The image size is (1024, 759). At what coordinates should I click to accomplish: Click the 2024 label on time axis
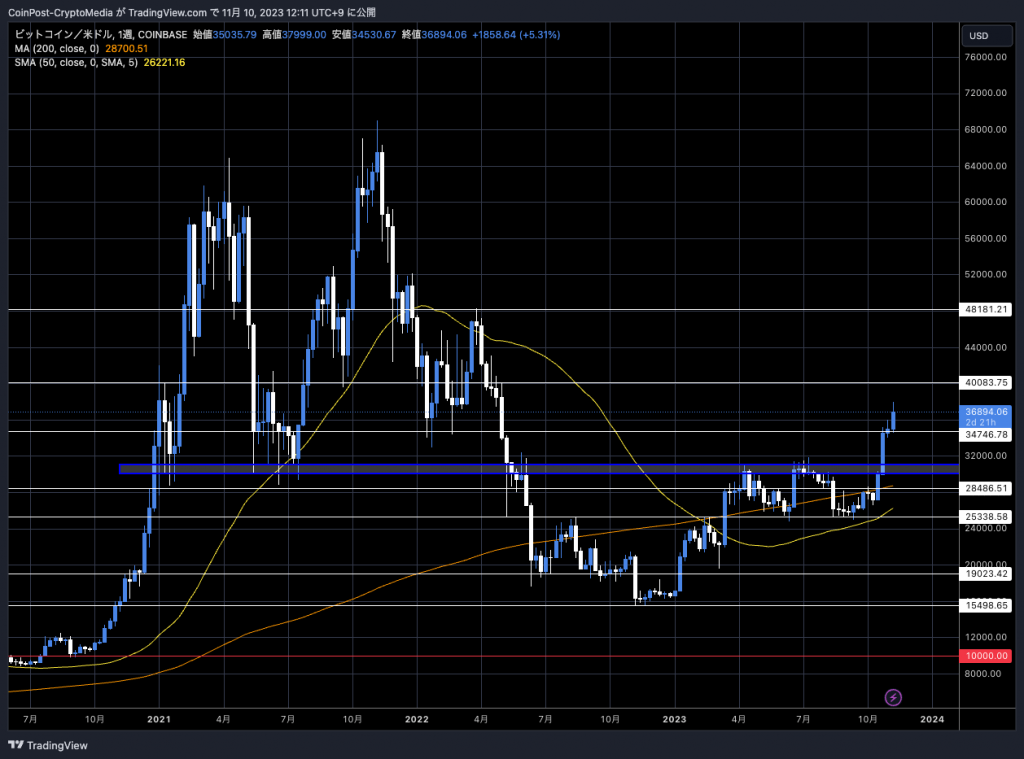tap(932, 718)
